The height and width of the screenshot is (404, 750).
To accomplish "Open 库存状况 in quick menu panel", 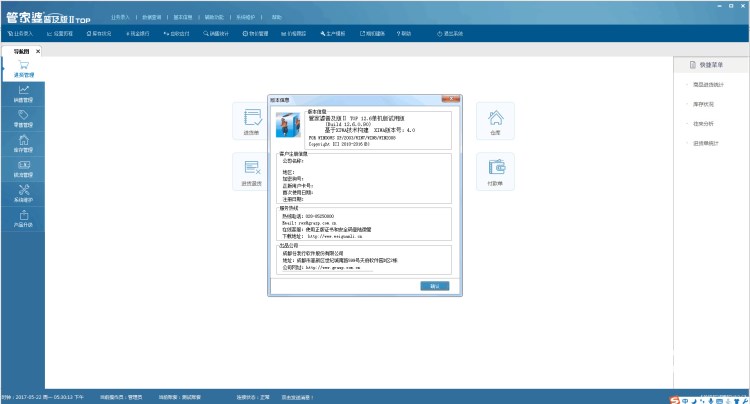I will 703,104.
